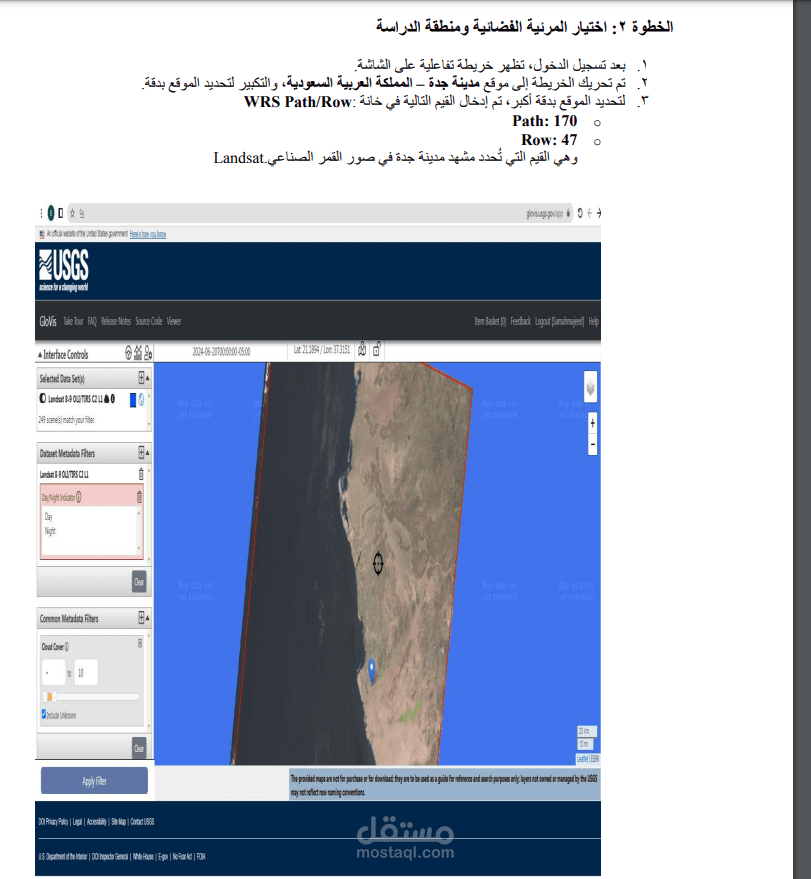The height and width of the screenshot is (879, 811).
Task: Zoom in the map with plus button
Action: pyautogui.click(x=592, y=423)
